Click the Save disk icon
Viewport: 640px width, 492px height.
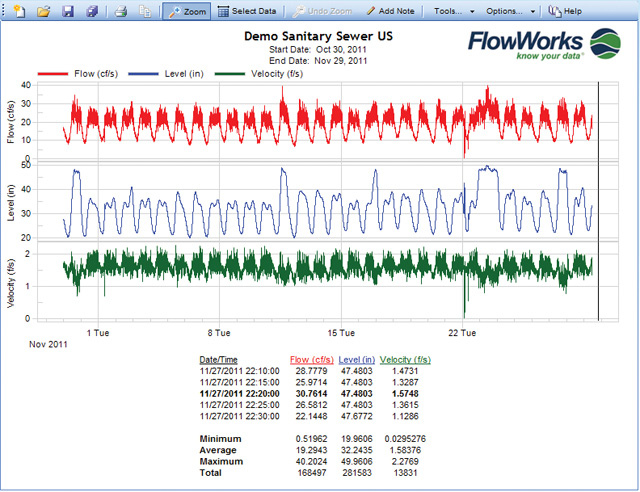tap(68, 11)
